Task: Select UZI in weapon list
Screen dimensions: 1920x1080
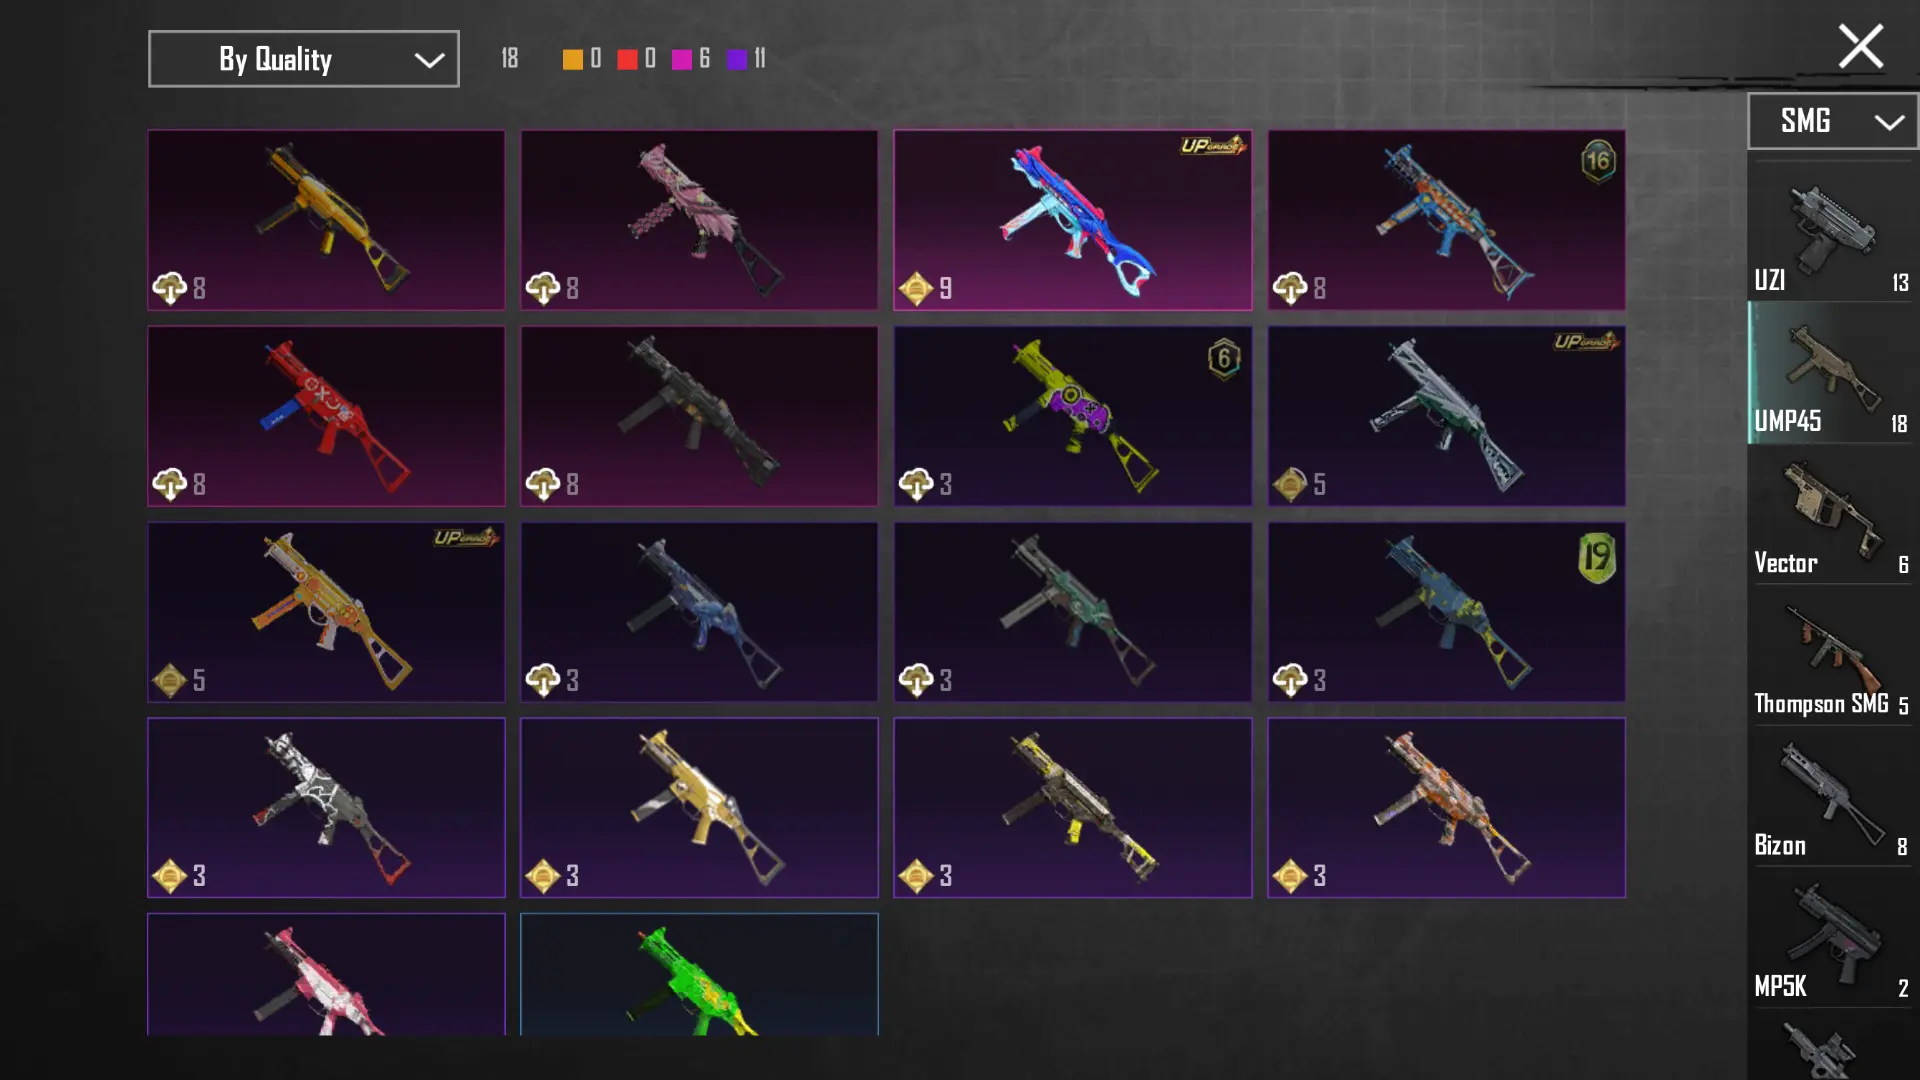Action: [x=1832, y=232]
